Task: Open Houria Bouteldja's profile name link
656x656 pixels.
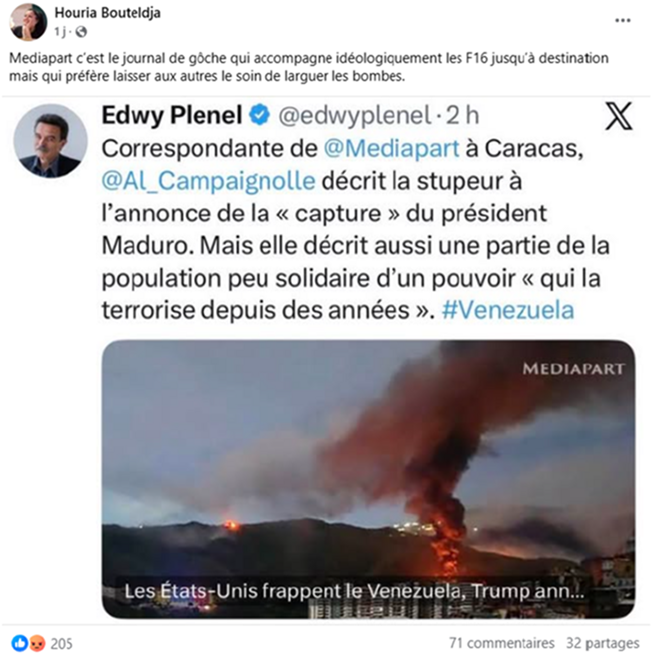Action: click(x=108, y=13)
